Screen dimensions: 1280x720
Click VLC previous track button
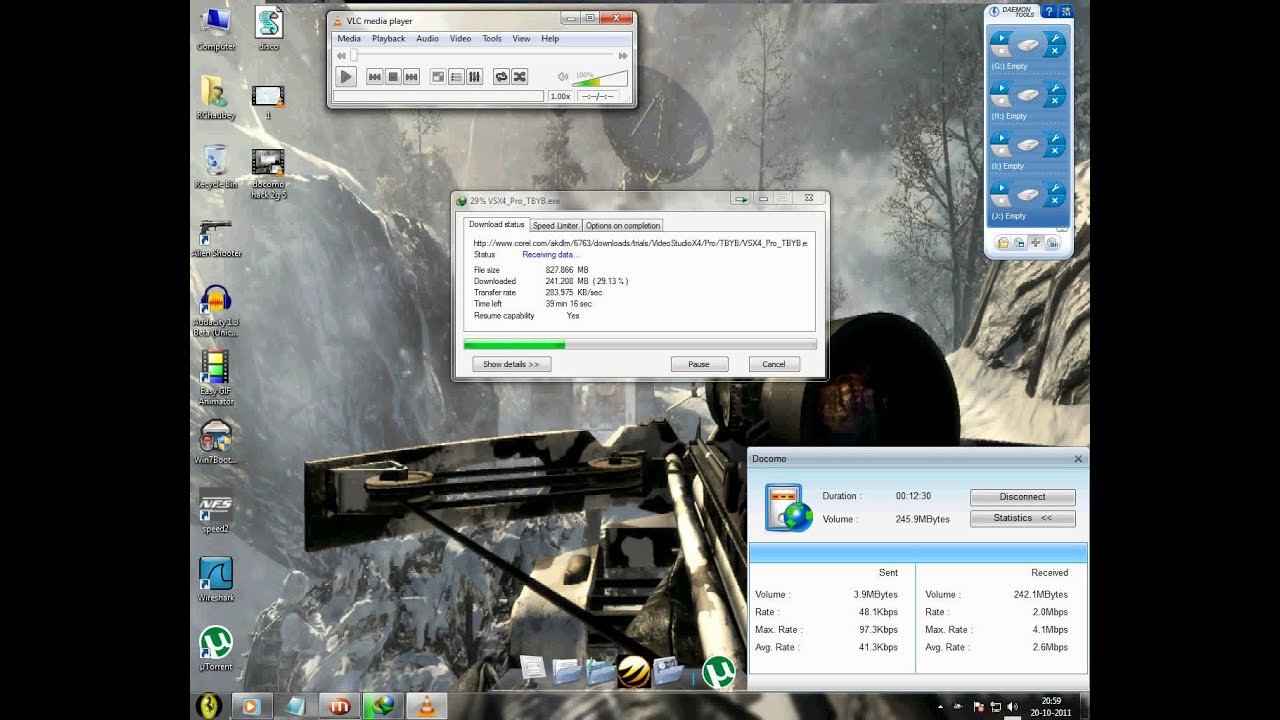[x=375, y=77]
